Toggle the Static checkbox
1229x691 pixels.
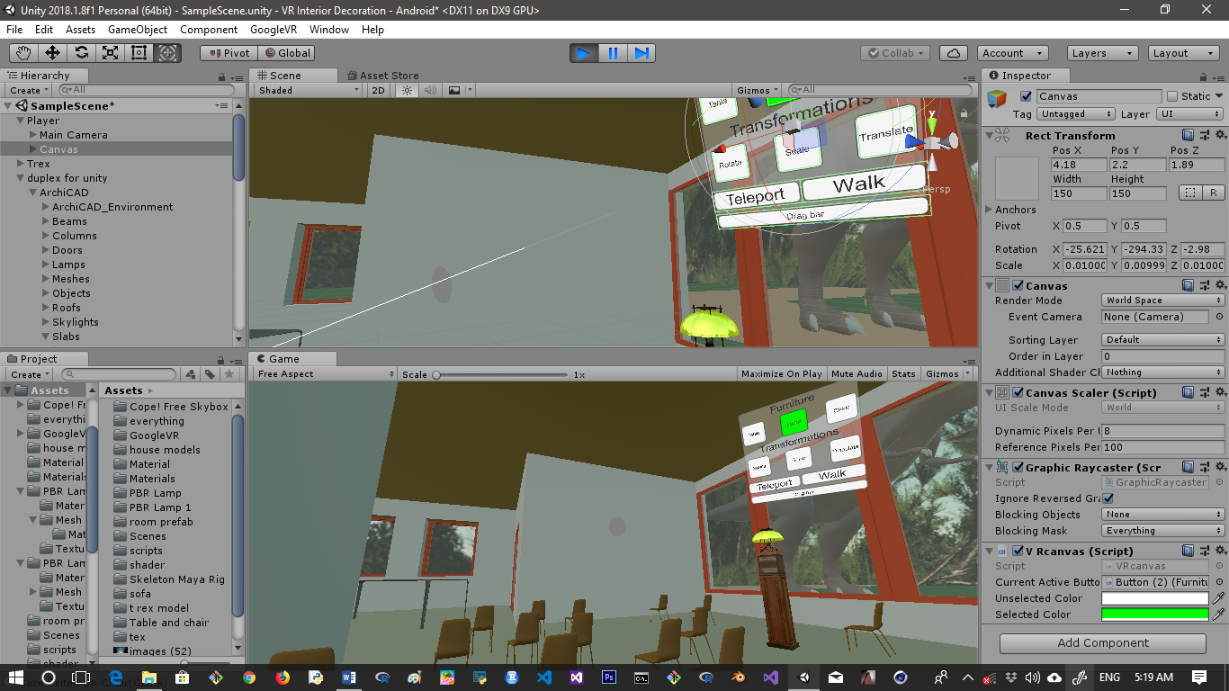point(1172,97)
